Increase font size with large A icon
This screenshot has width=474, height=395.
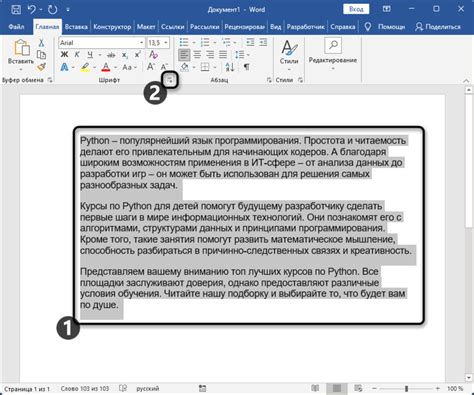(x=151, y=67)
